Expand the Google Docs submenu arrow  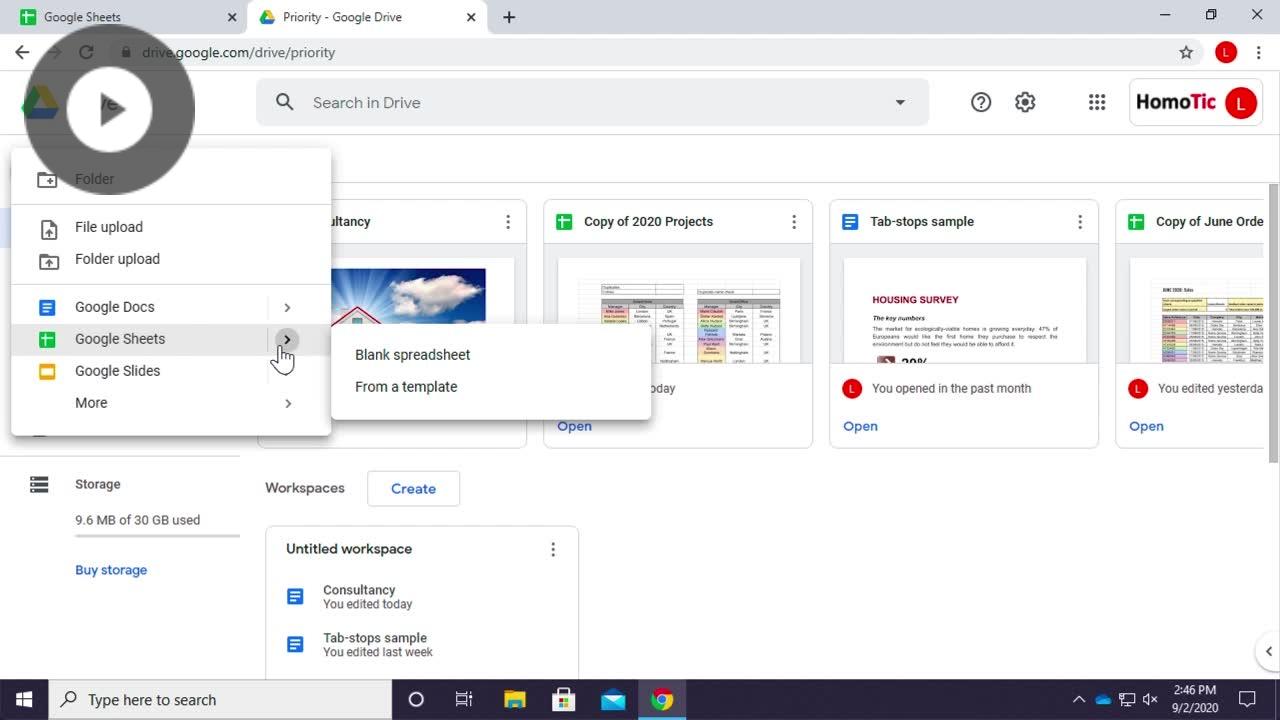pos(287,307)
